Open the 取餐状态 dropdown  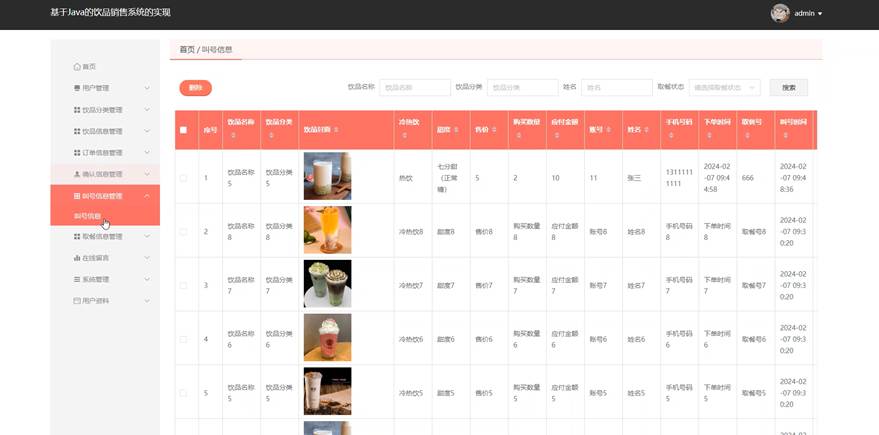pos(724,87)
